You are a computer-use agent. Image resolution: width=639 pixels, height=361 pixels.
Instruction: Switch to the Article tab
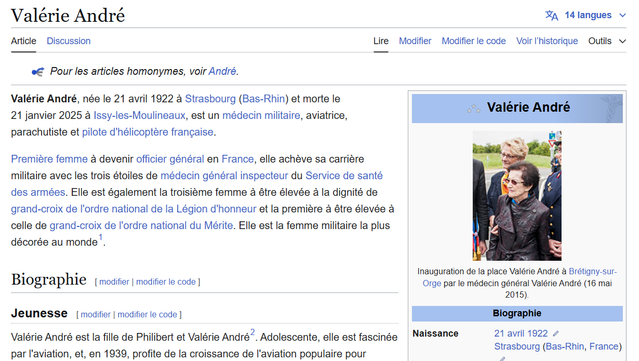(23, 41)
